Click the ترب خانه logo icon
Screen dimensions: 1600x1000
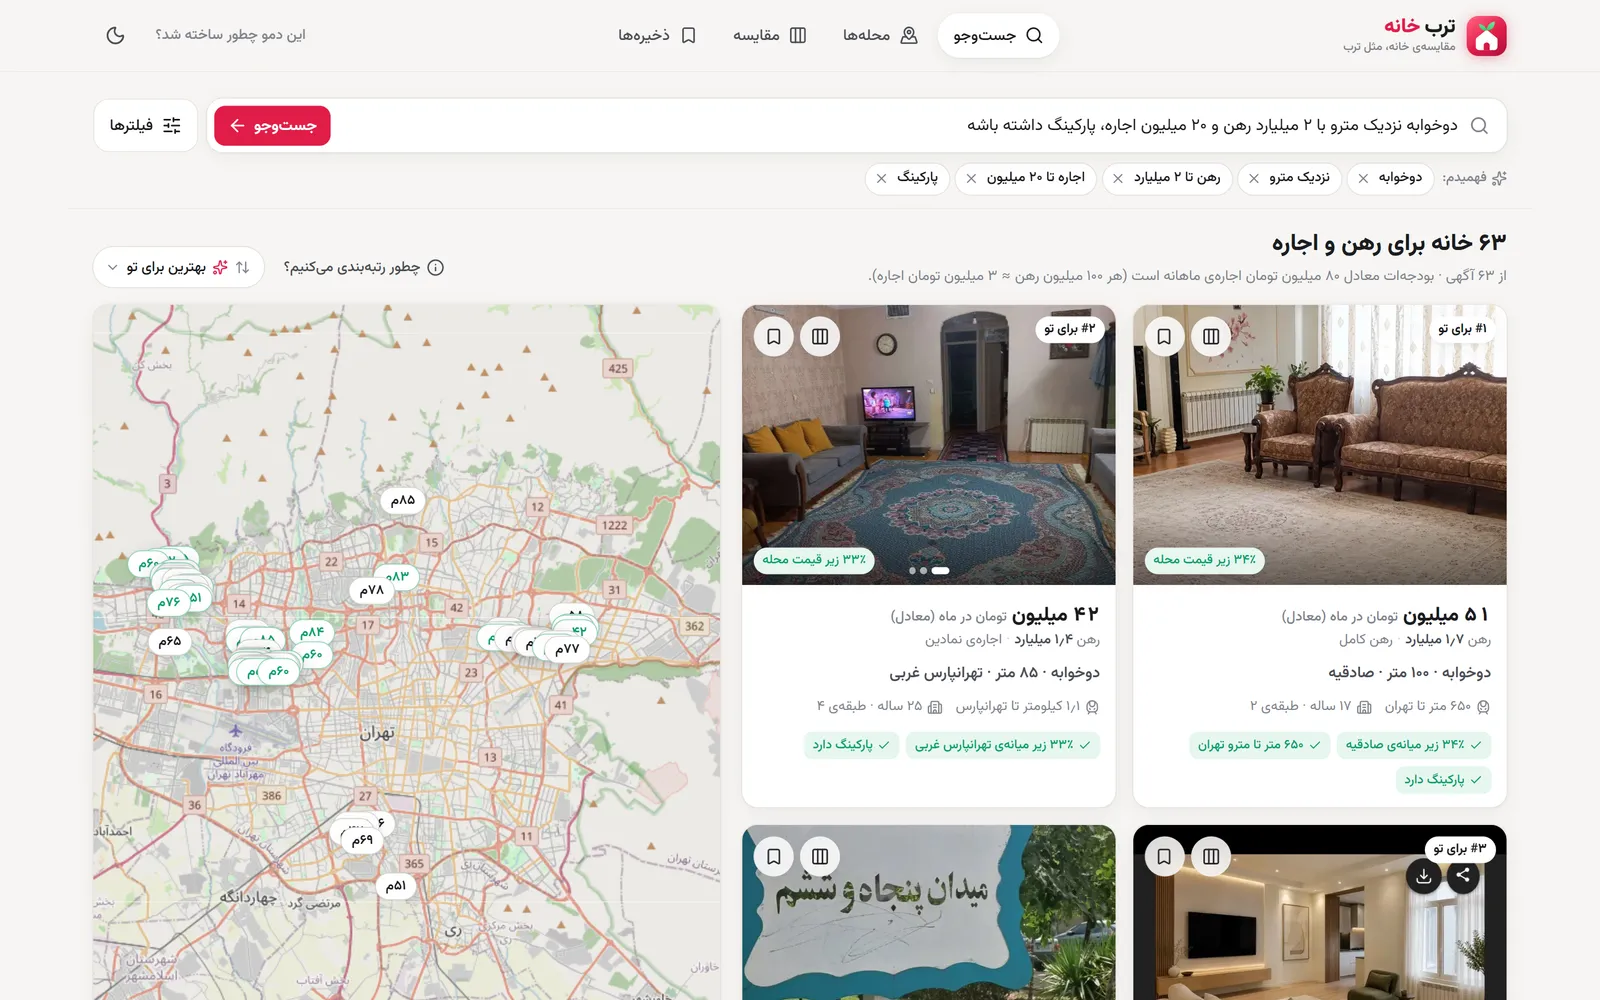[1486, 36]
